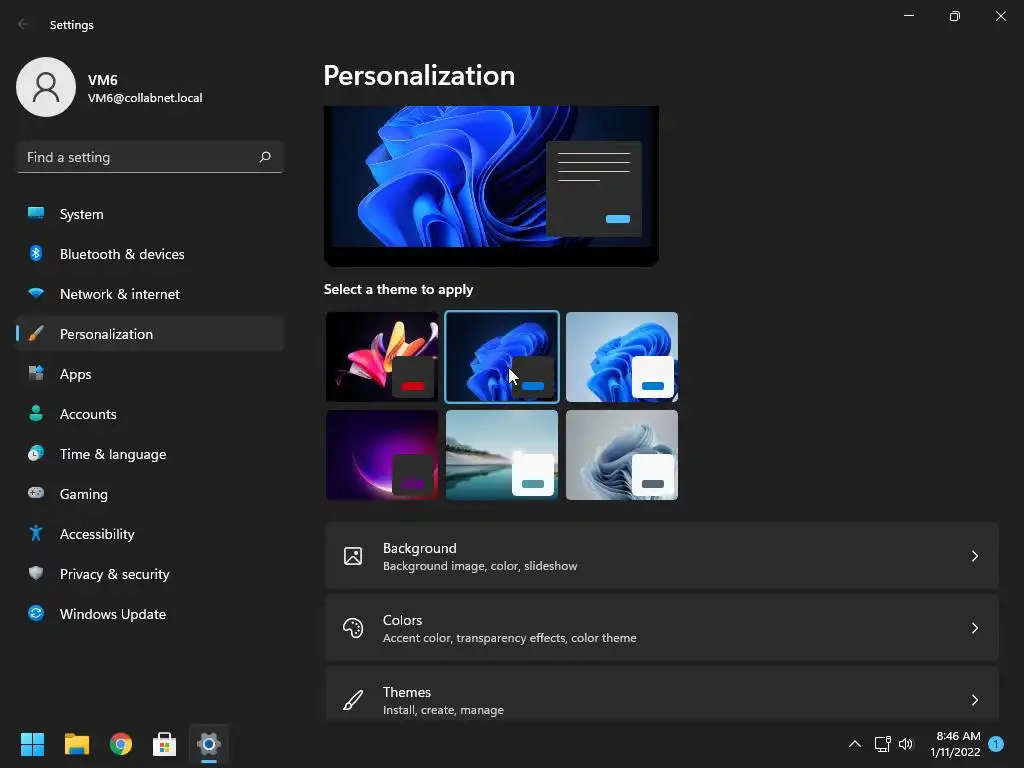Open Time & language settings
1024x768 pixels.
[x=150, y=454]
